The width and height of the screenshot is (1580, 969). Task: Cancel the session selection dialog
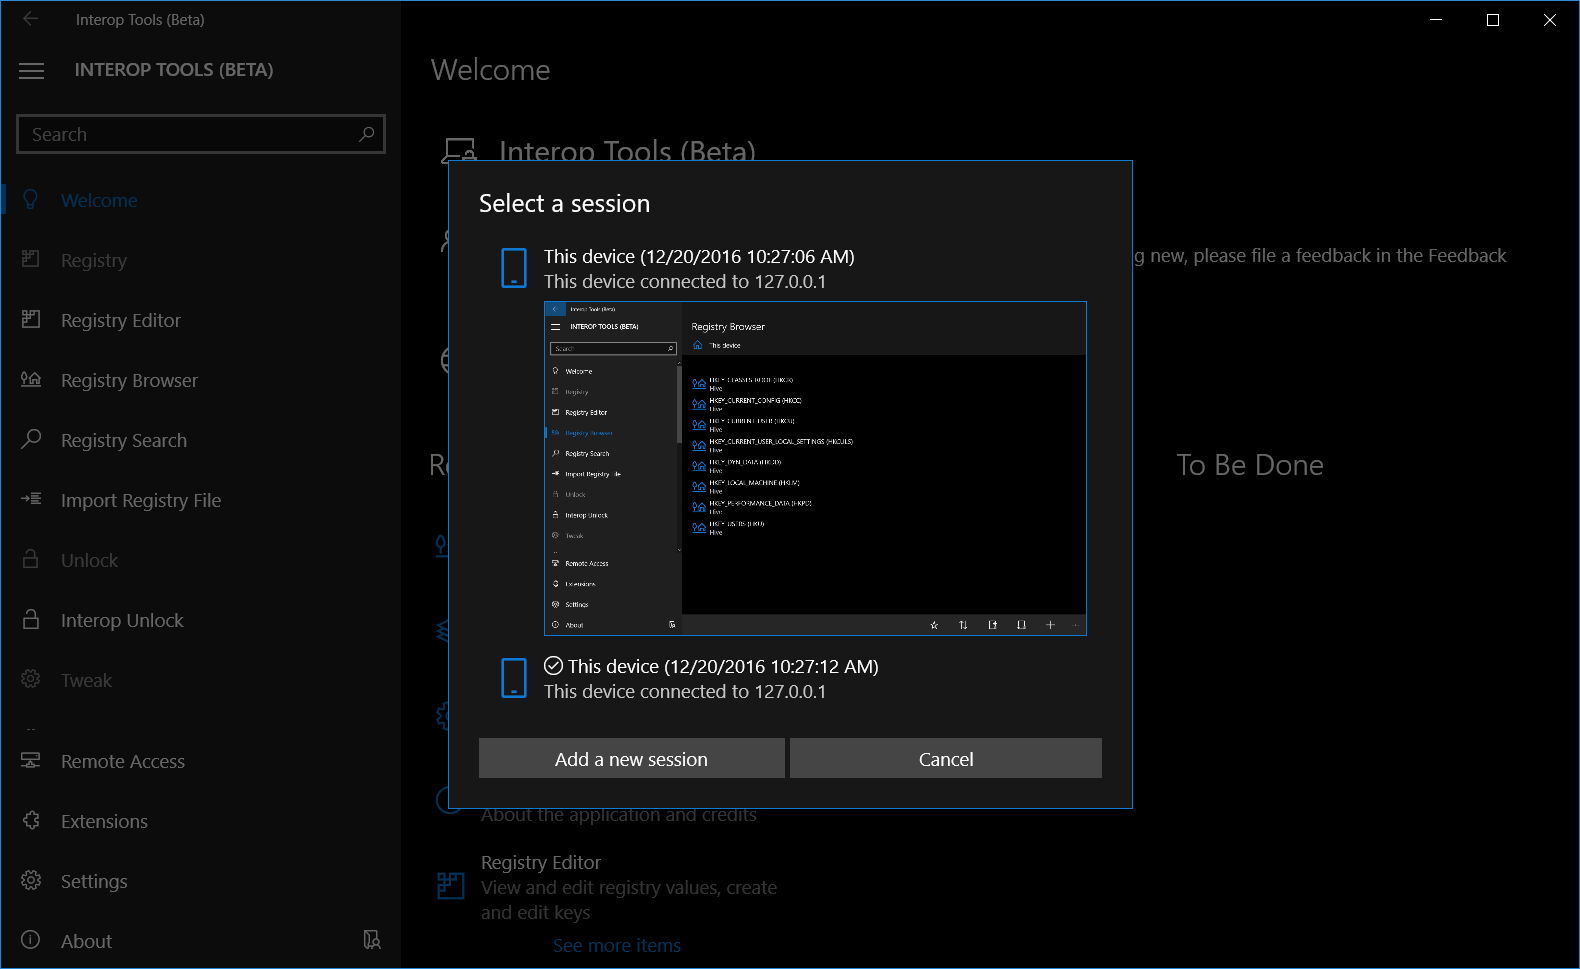tap(946, 759)
